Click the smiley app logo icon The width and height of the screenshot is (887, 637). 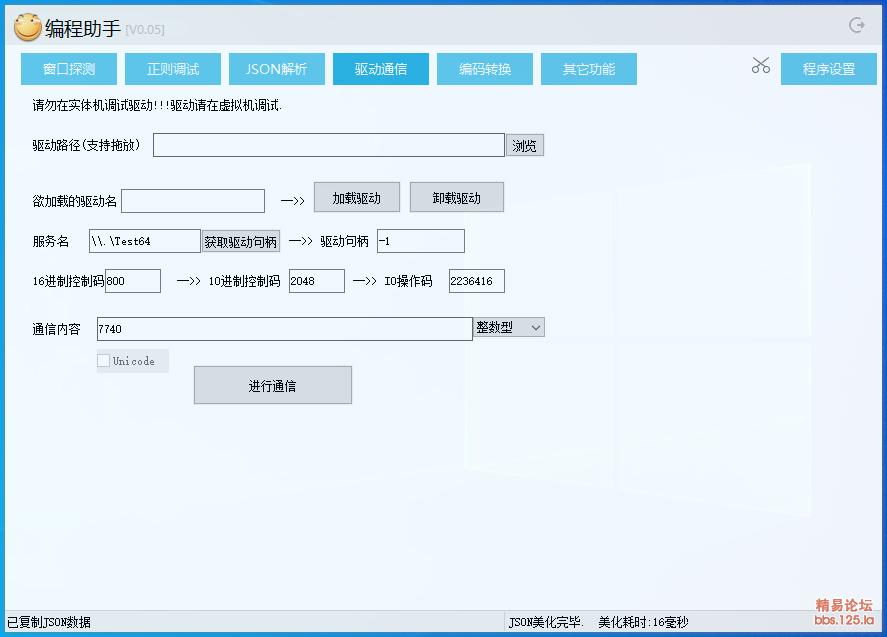[x=27, y=28]
